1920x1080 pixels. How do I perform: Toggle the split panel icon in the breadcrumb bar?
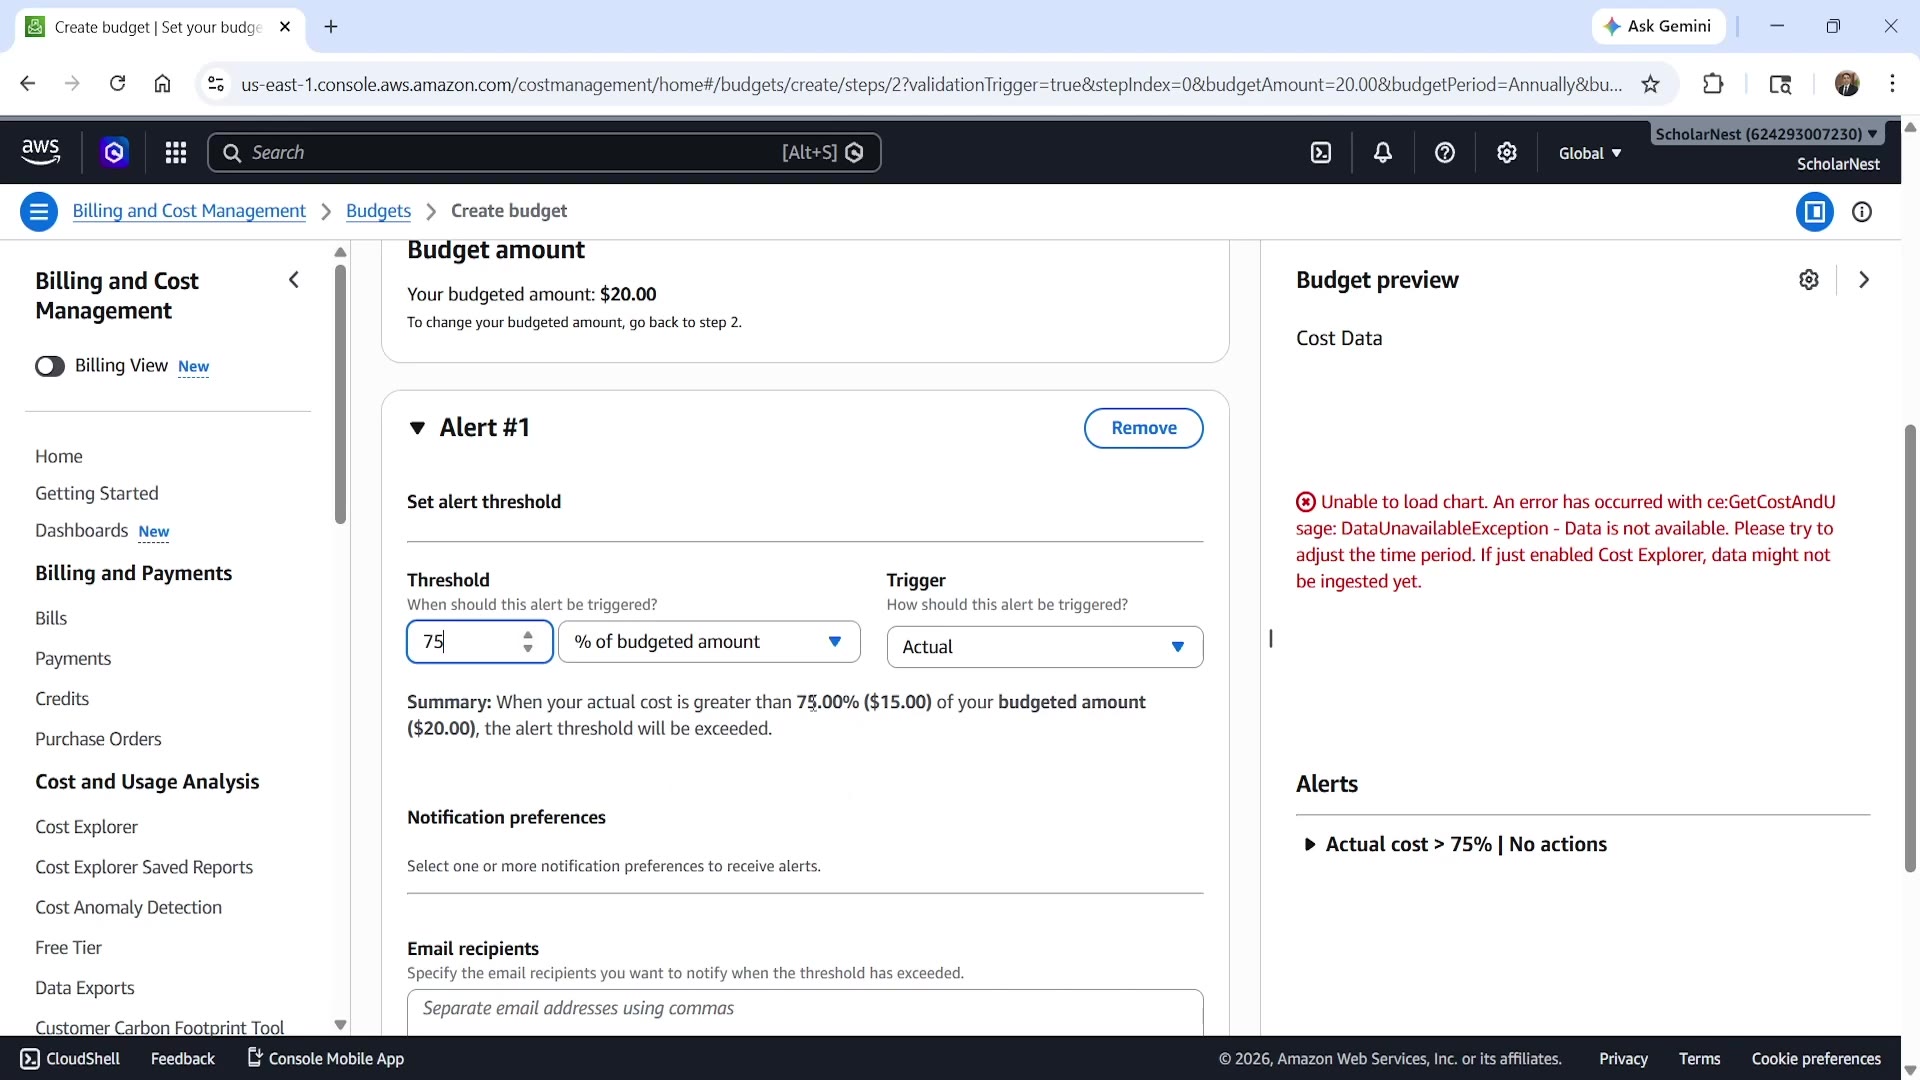1815,212
